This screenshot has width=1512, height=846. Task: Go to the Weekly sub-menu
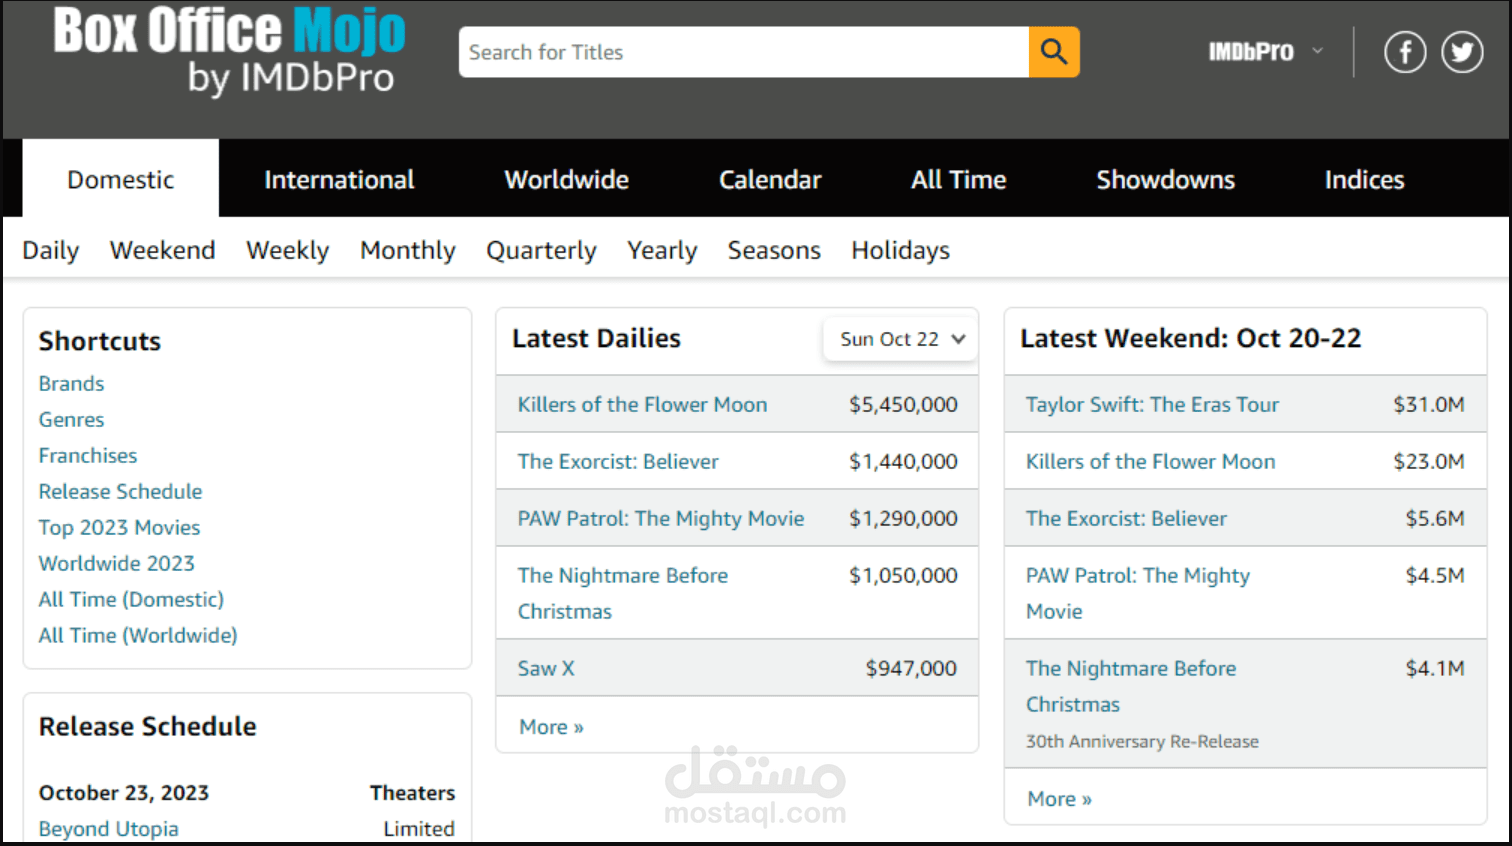[x=287, y=250]
